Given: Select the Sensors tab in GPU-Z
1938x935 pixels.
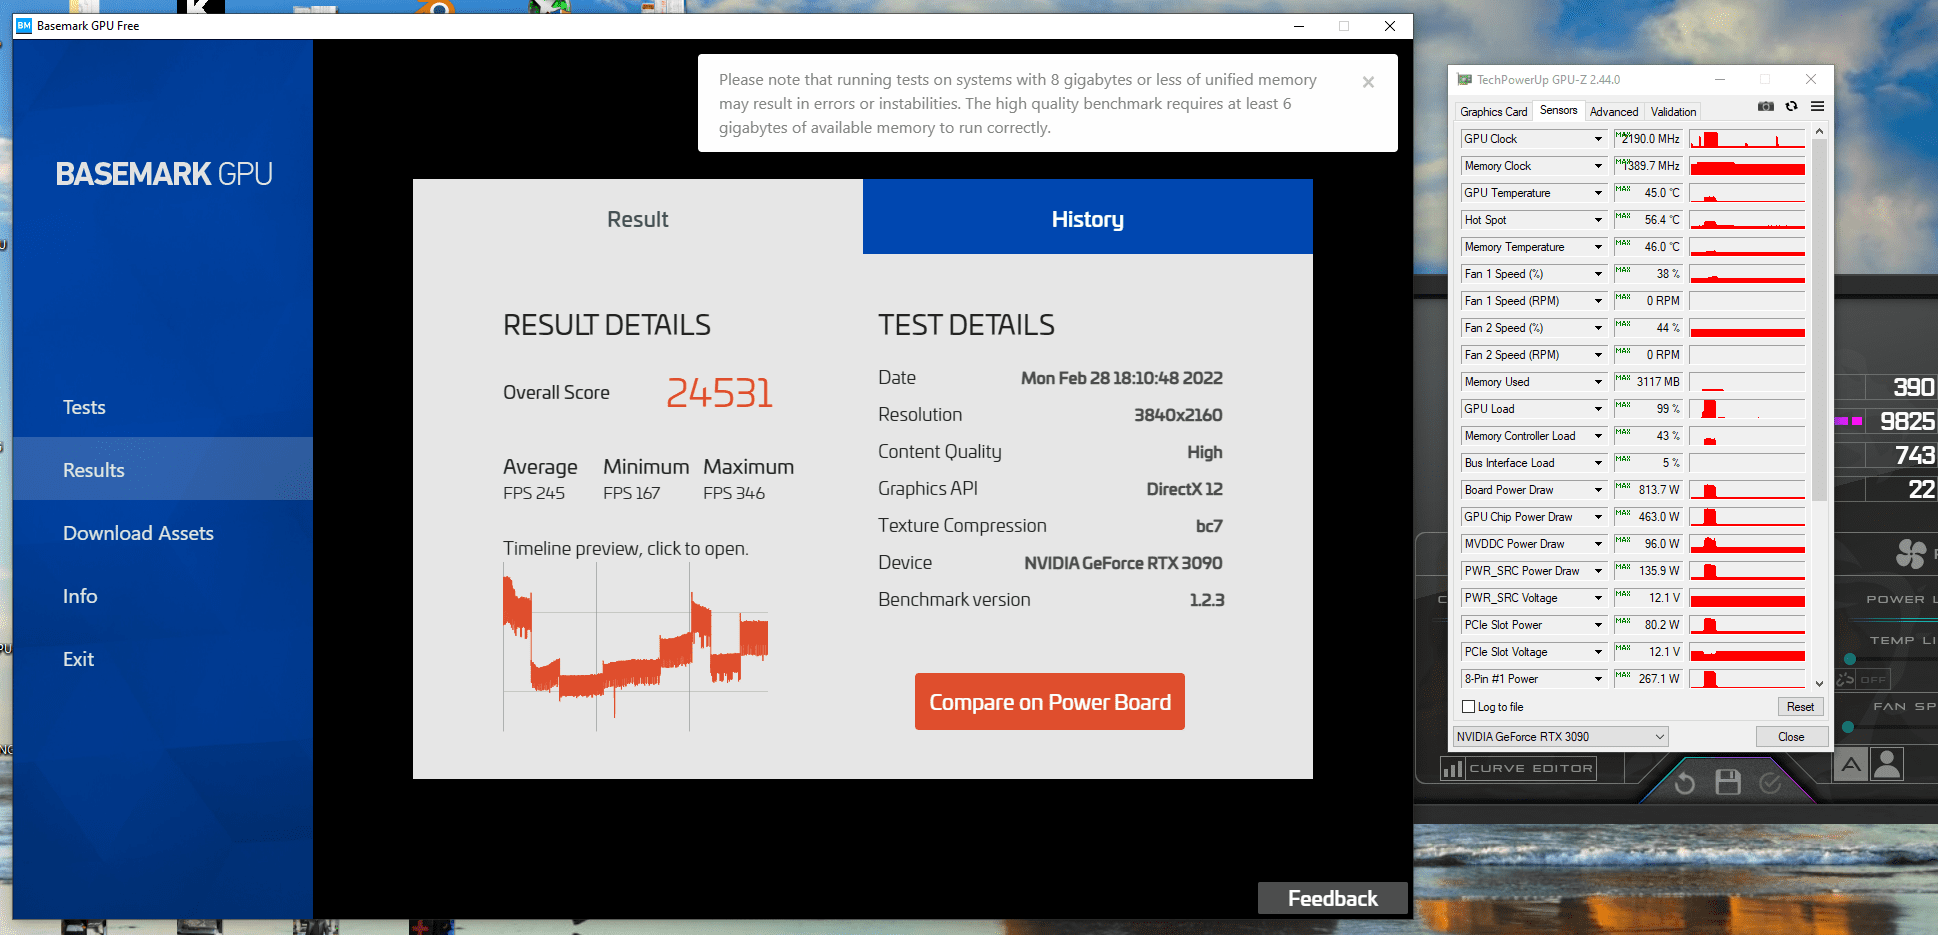Looking at the screenshot, I should (x=1558, y=110).
